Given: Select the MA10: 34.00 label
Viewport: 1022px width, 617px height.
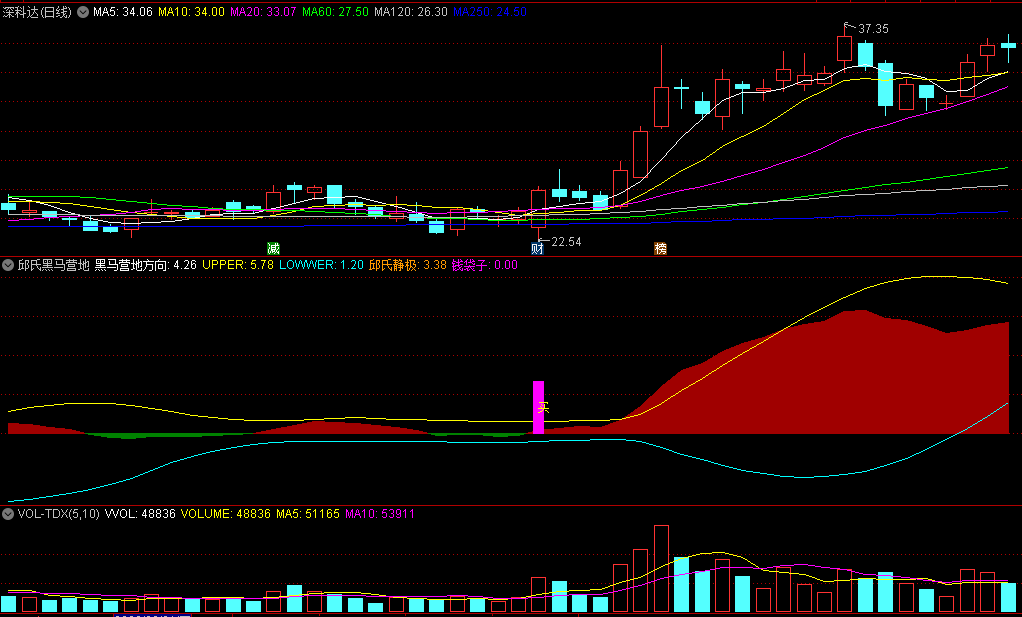Looking at the screenshot, I should tap(192, 12).
